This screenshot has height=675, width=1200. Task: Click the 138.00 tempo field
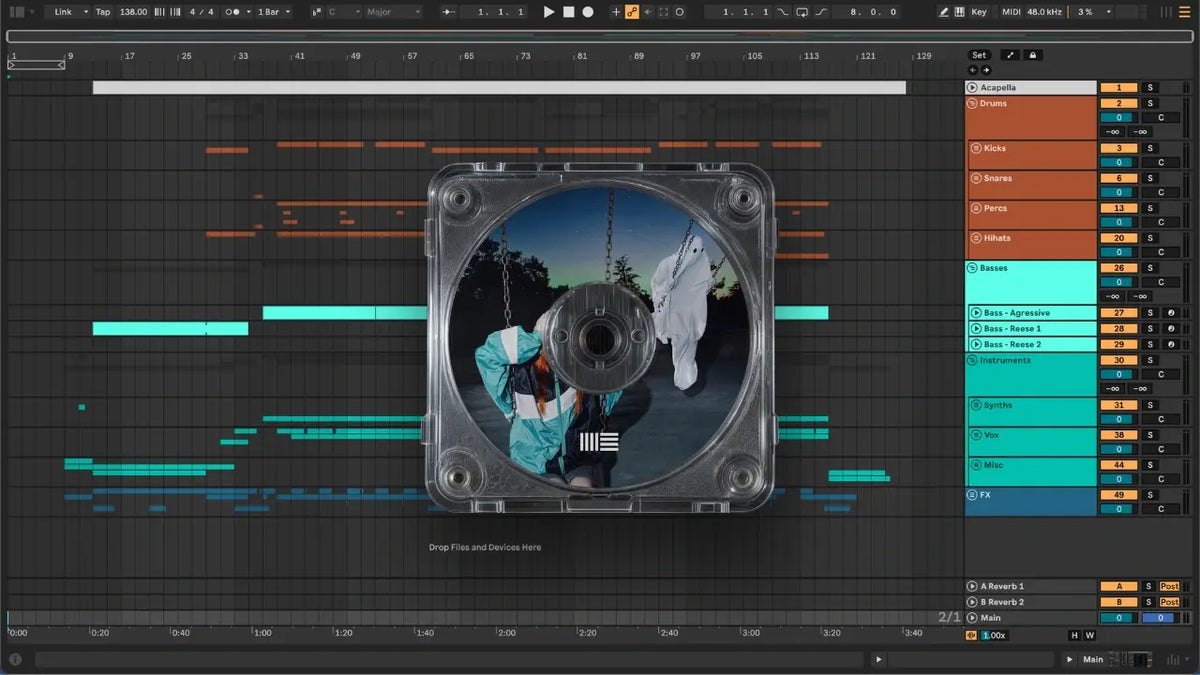[133, 12]
